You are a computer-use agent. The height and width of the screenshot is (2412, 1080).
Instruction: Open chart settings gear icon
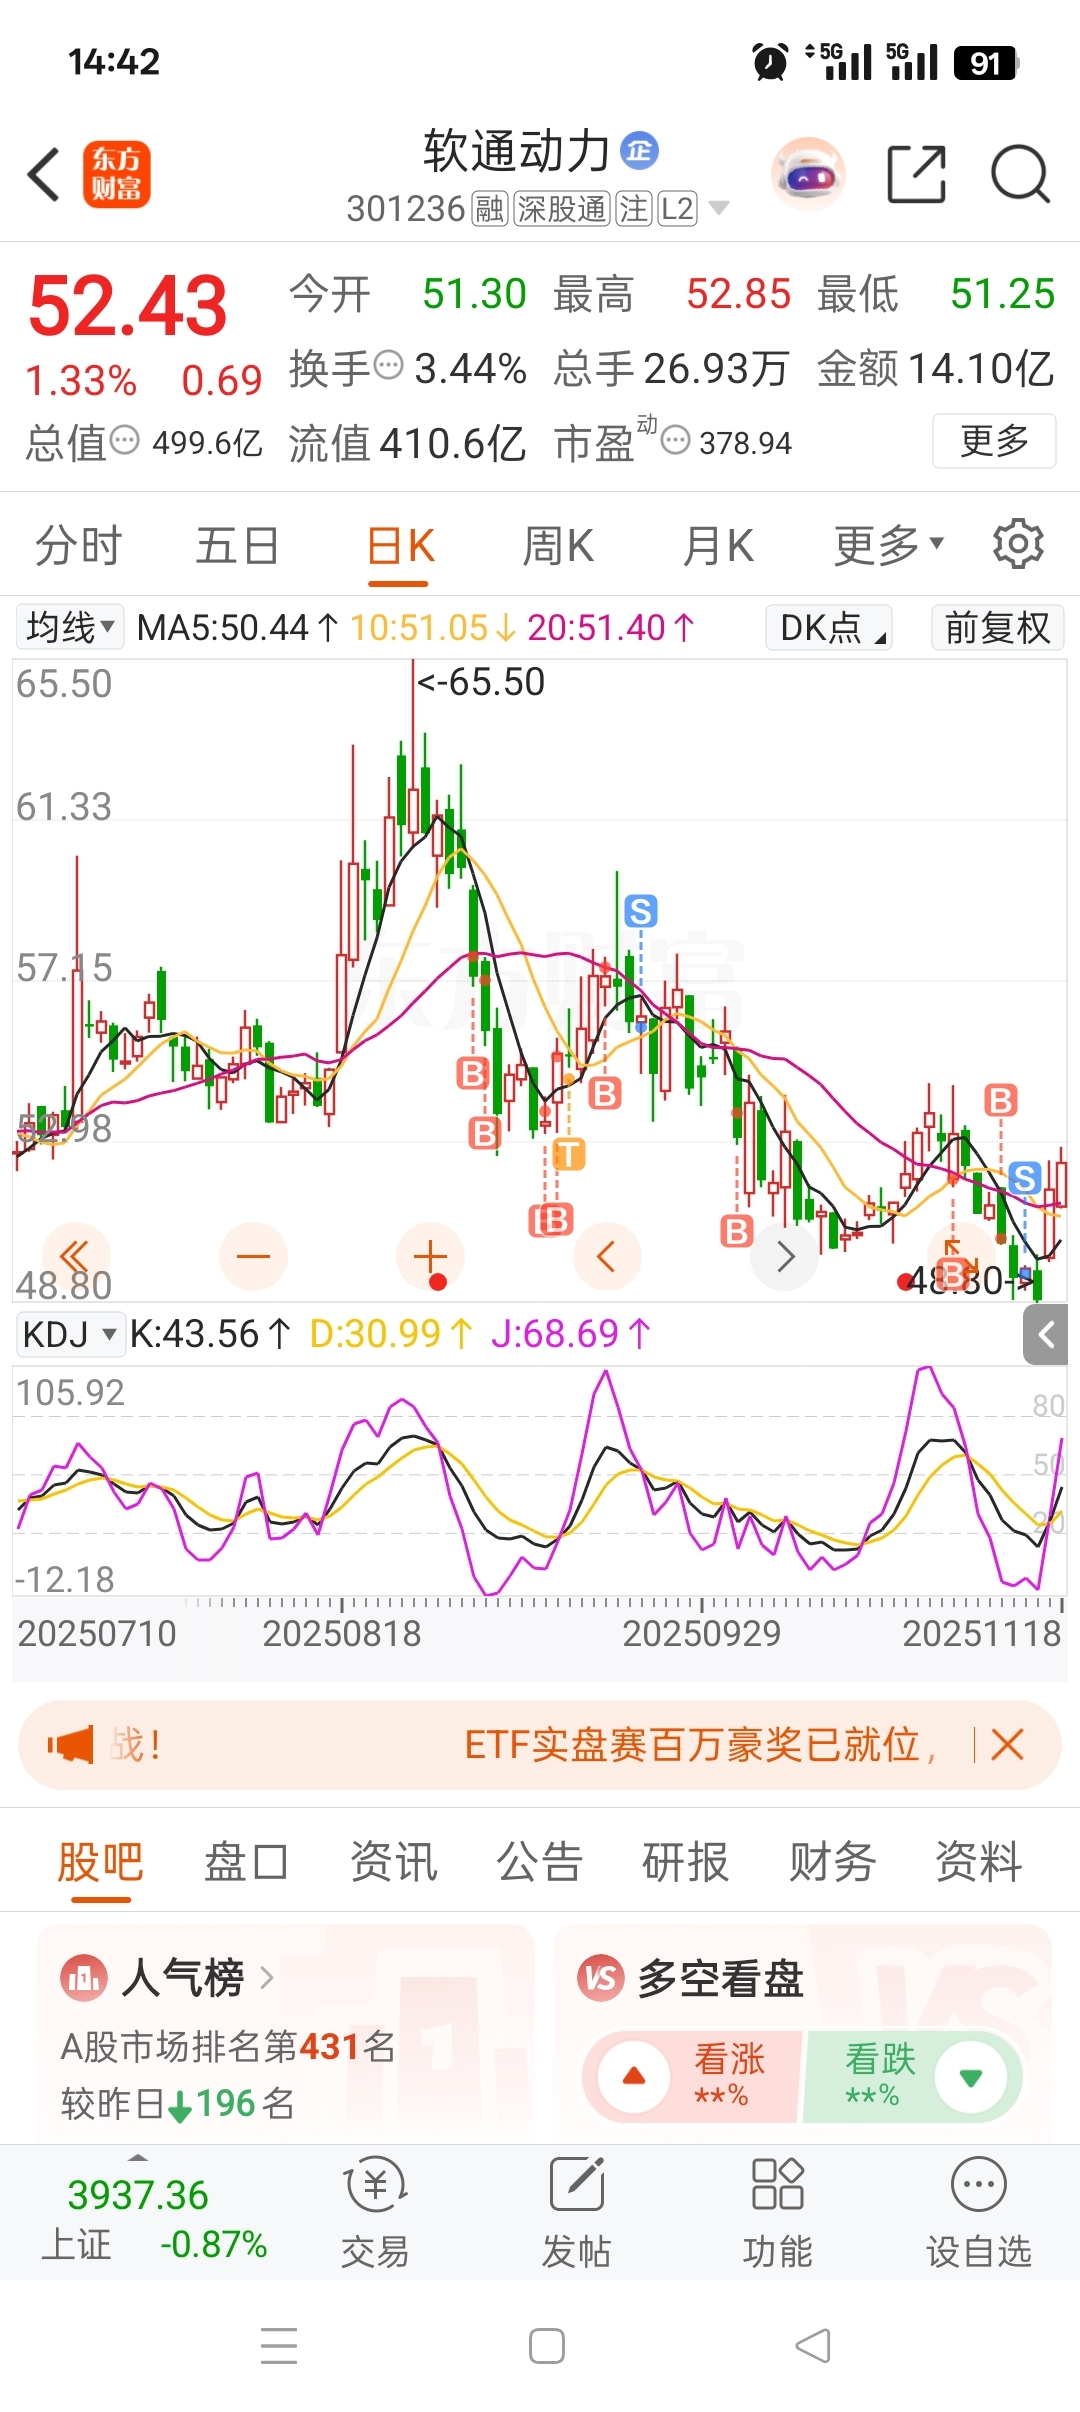pos(1018,544)
